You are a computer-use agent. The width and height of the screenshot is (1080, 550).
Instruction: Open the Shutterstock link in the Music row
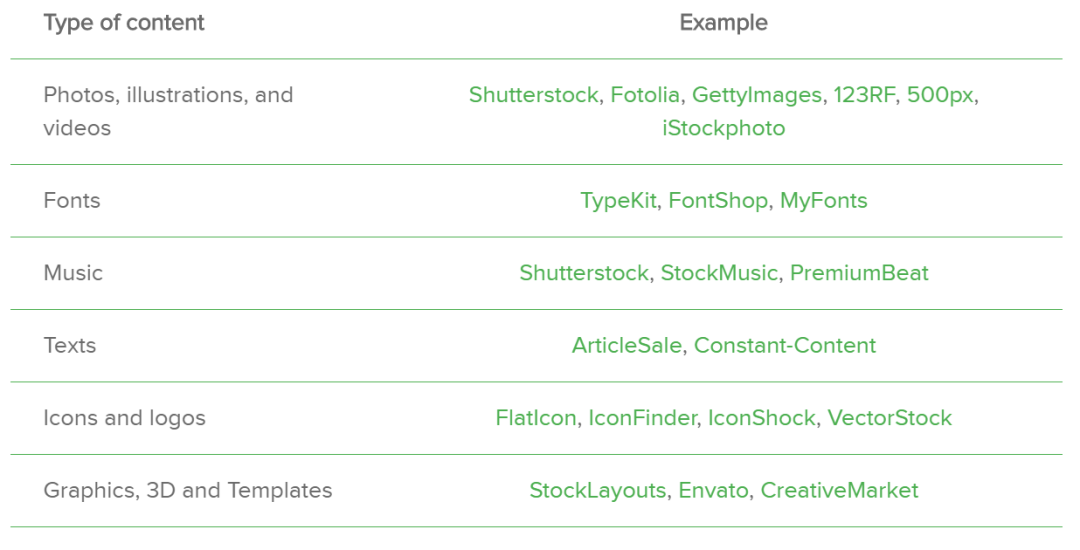pyautogui.click(x=583, y=273)
